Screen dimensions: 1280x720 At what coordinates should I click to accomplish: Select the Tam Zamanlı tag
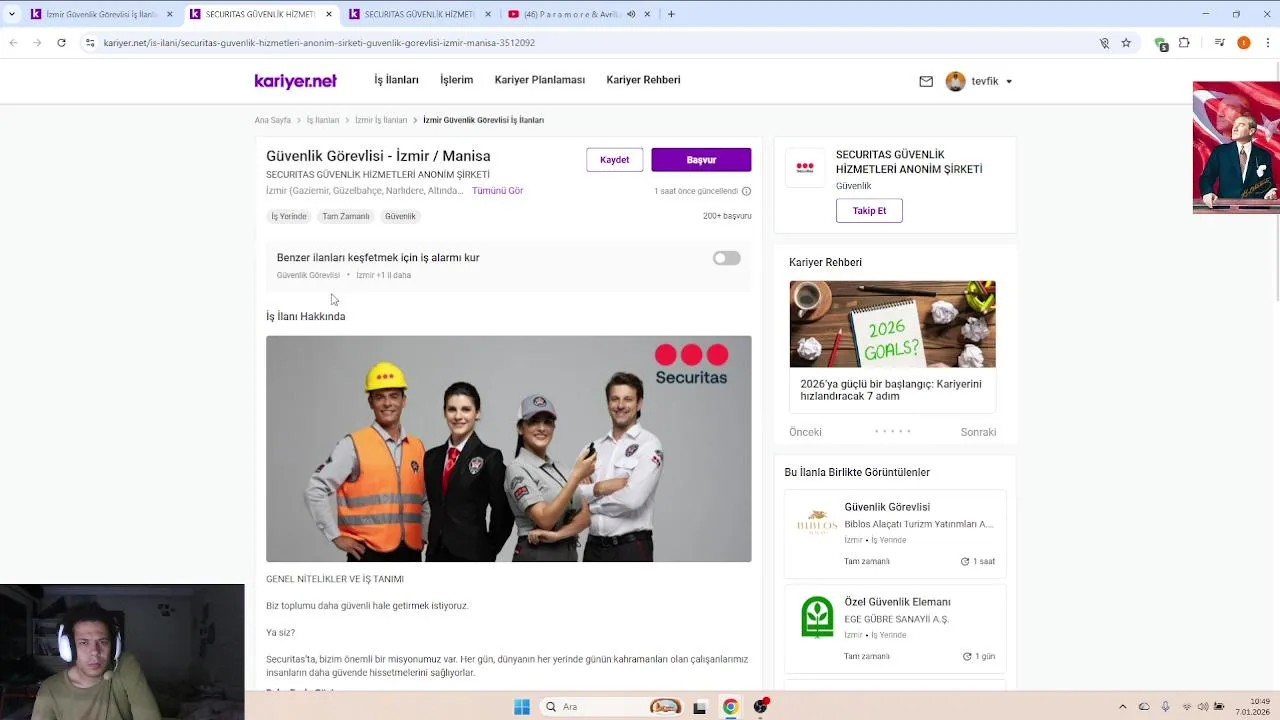pyautogui.click(x=346, y=216)
